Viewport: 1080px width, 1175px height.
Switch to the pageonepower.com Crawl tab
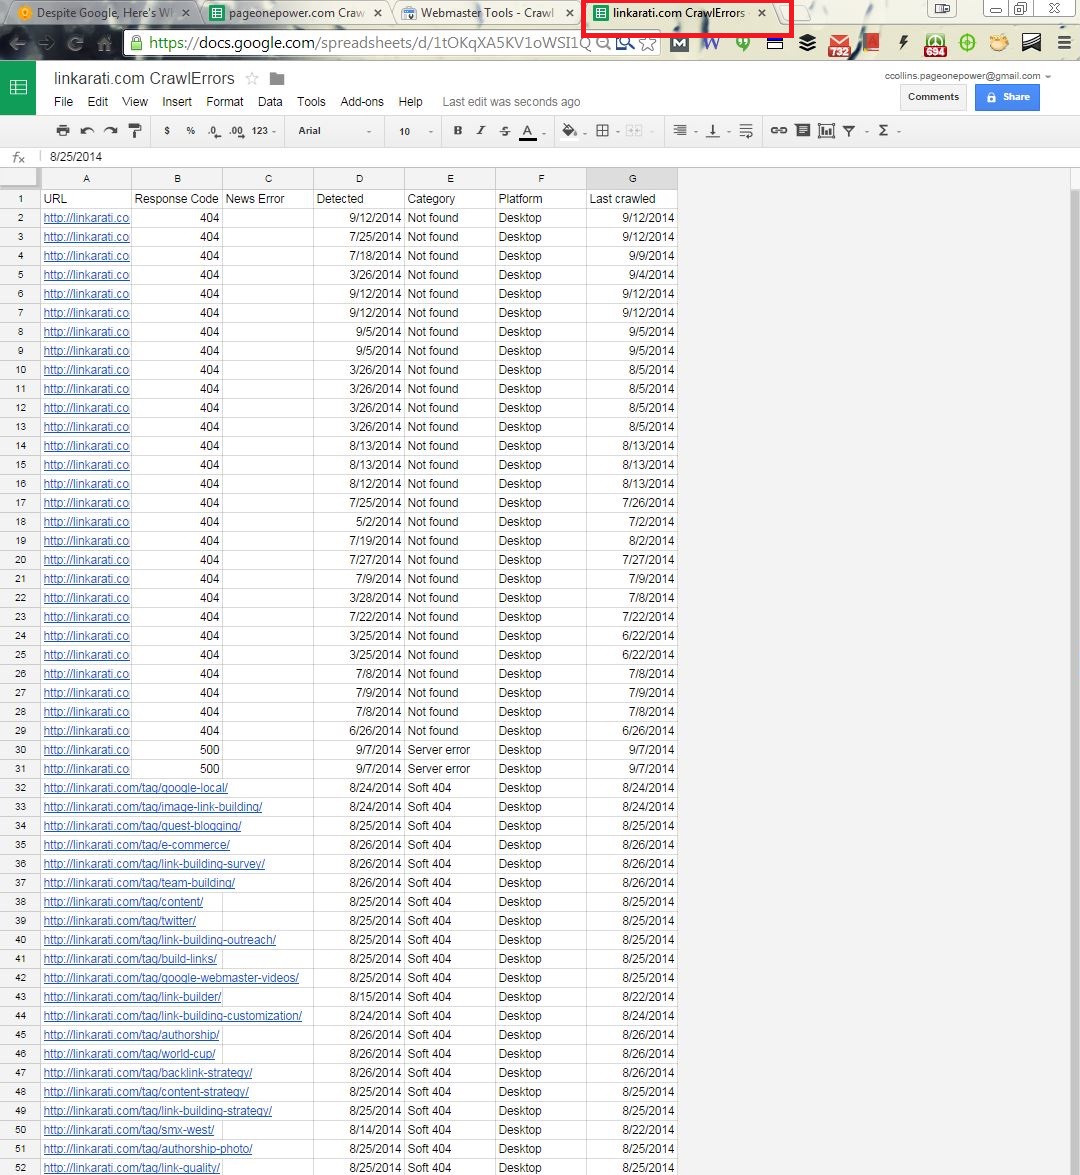[x=296, y=13]
